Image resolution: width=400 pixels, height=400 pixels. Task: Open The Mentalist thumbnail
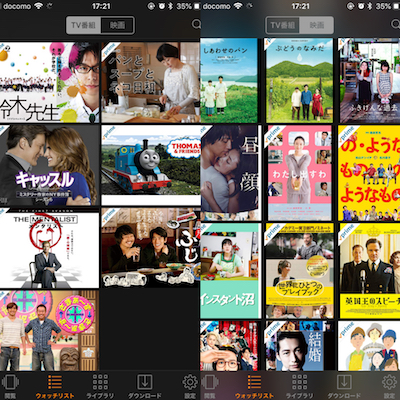coord(49,248)
